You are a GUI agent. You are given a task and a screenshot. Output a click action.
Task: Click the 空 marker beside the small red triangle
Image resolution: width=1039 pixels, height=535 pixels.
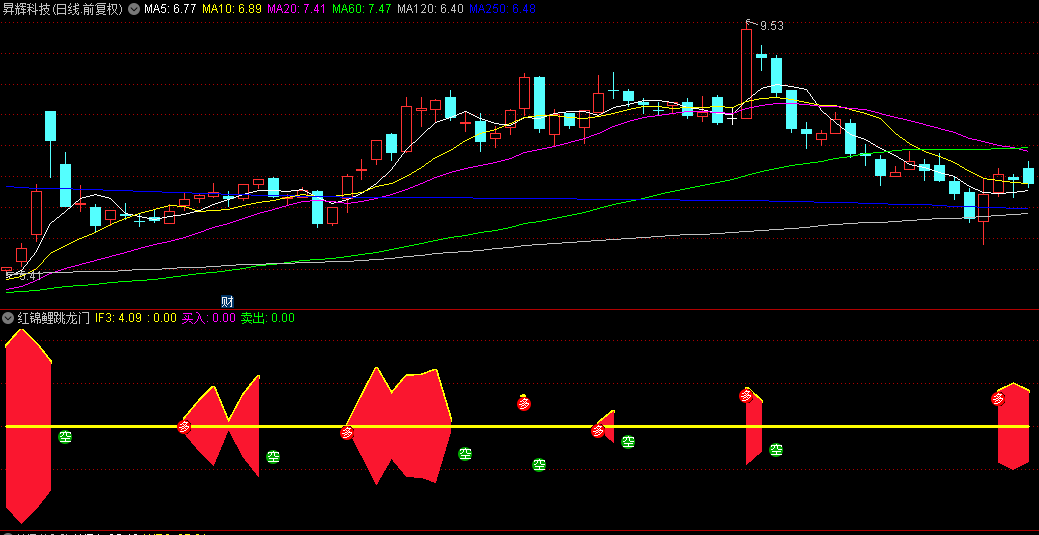point(628,442)
